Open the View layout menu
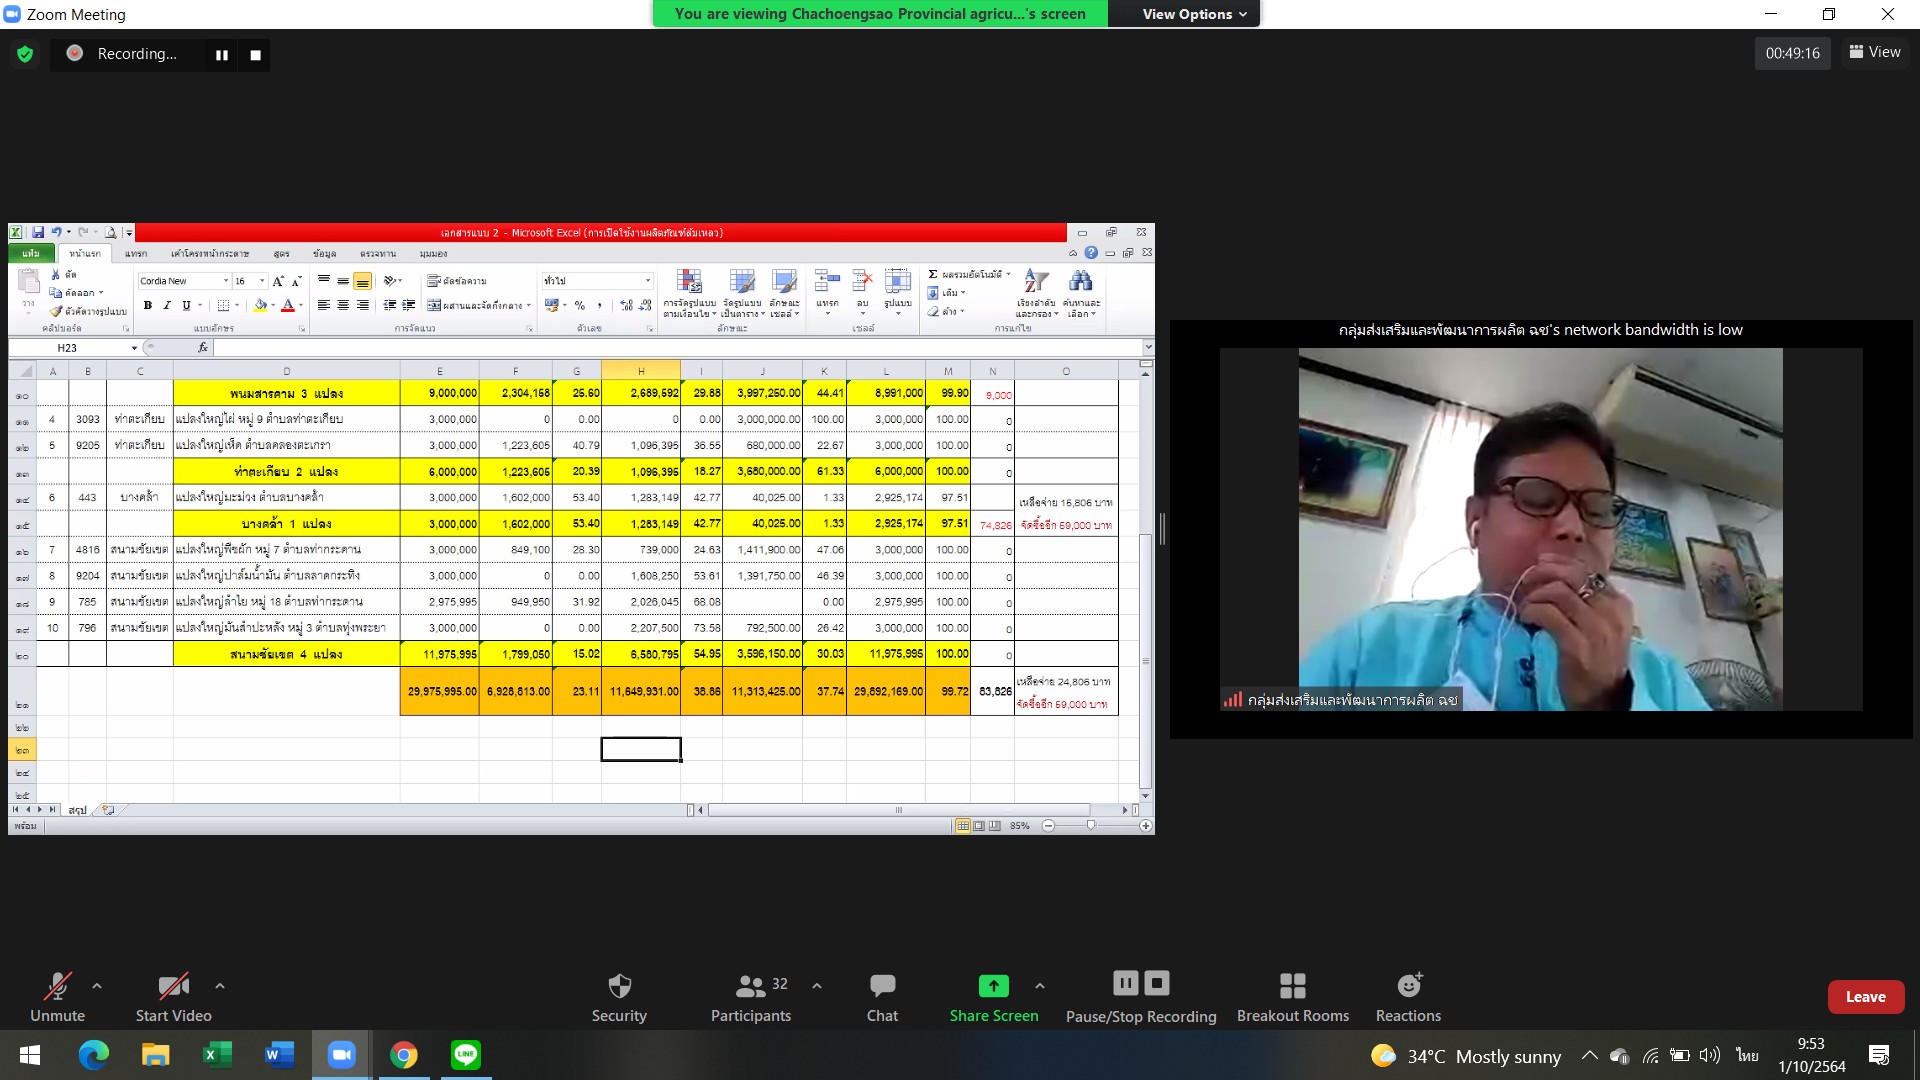1920x1080 pixels. point(1874,52)
